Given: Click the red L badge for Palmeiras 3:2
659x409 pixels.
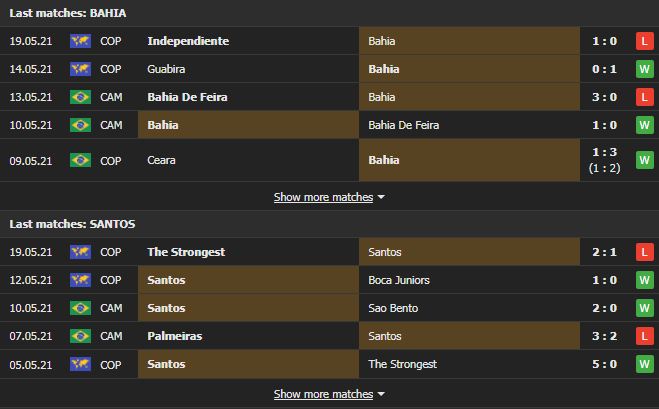Looking at the screenshot, I should pyautogui.click(x=644, y=336).
